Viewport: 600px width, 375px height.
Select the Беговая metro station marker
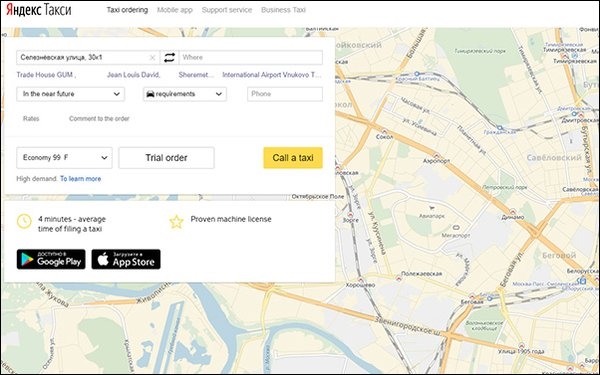(472, 296)
